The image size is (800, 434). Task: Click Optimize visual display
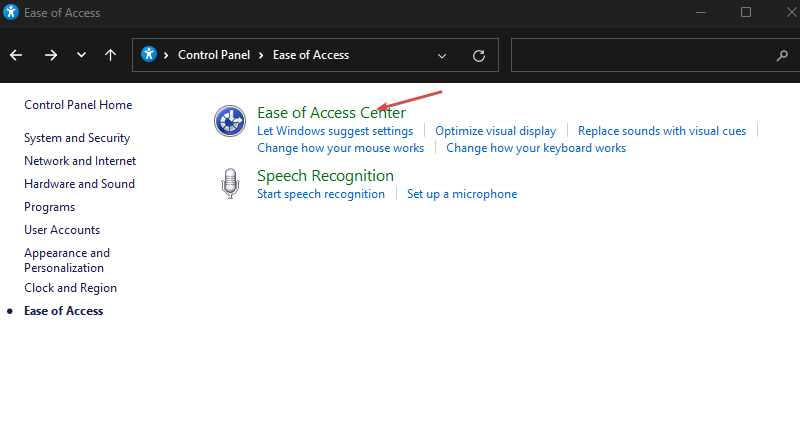[495, 131]
